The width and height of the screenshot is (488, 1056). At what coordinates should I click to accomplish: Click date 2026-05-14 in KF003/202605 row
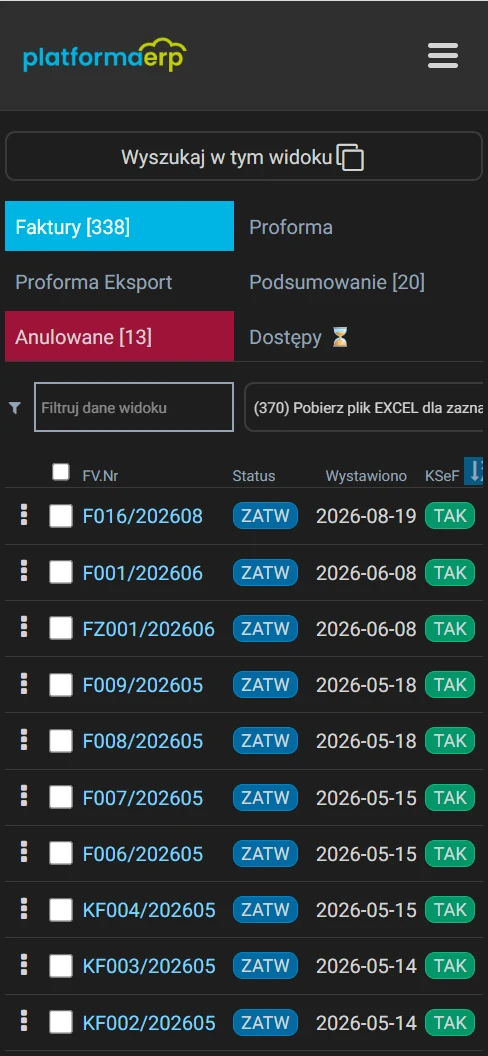pyautogui.click(x=366, y=966)
